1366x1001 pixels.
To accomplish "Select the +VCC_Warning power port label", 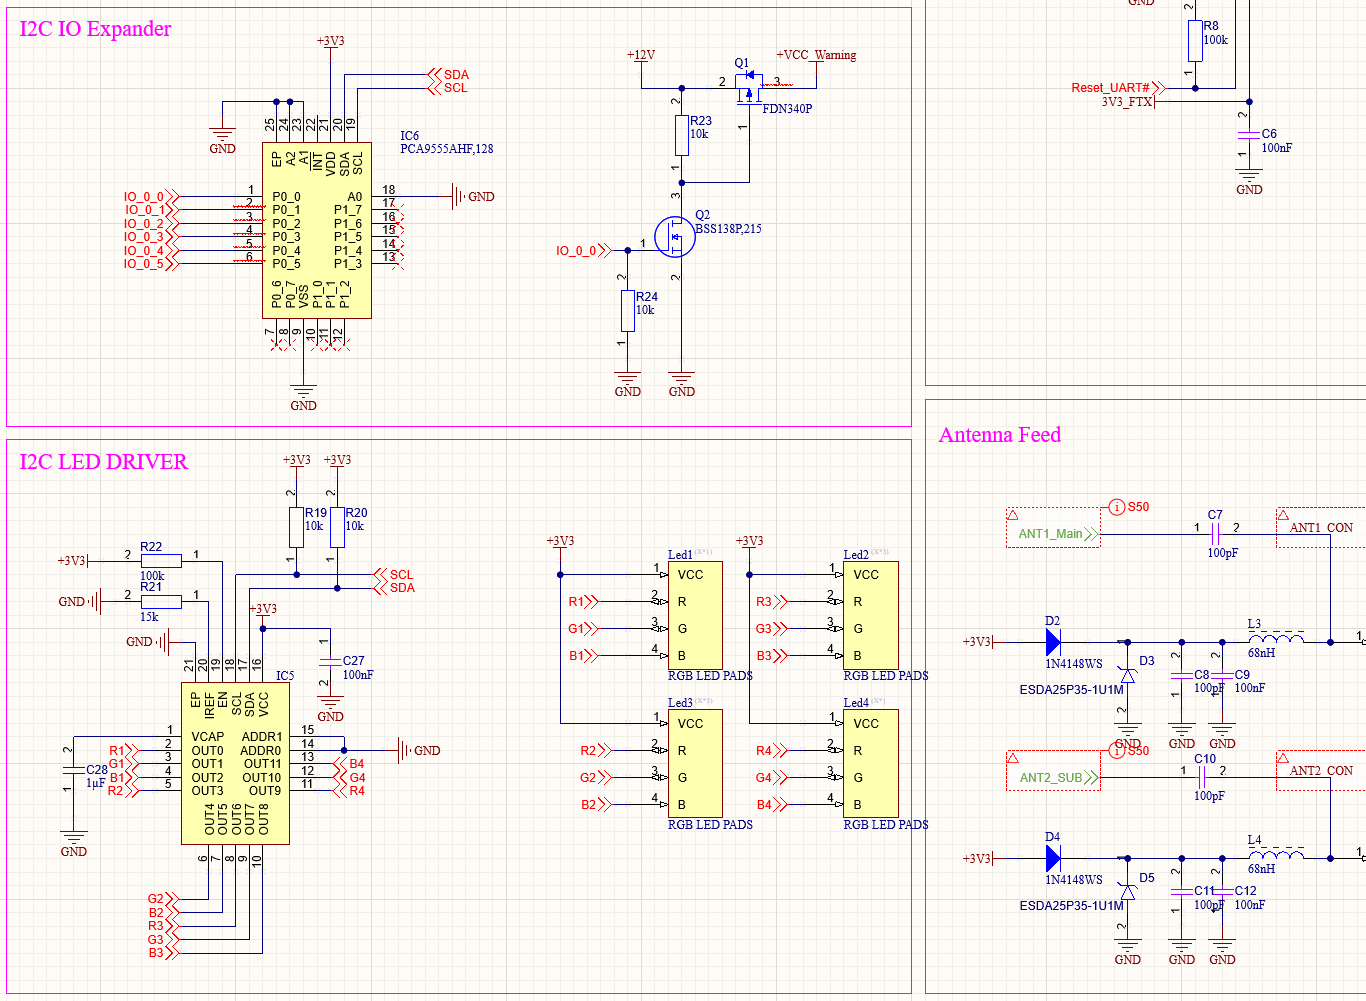I will click(x=816, y=55).
